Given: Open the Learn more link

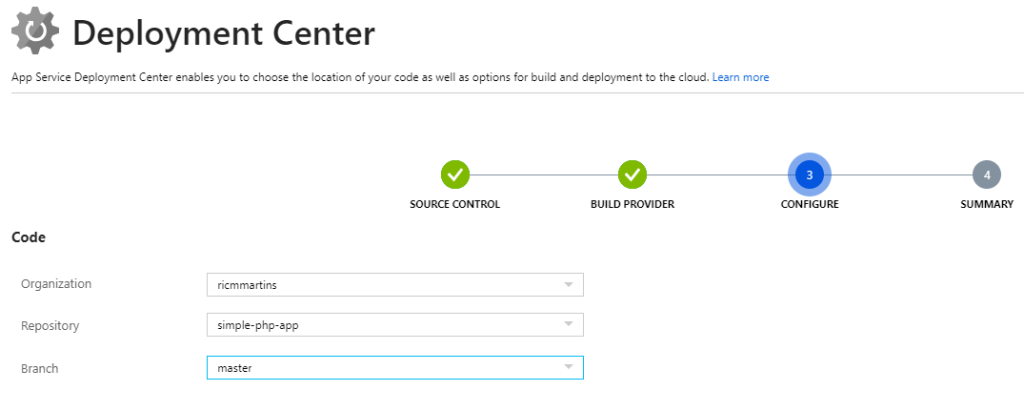Looking at the screenshot, I should (x=741, y=77).
